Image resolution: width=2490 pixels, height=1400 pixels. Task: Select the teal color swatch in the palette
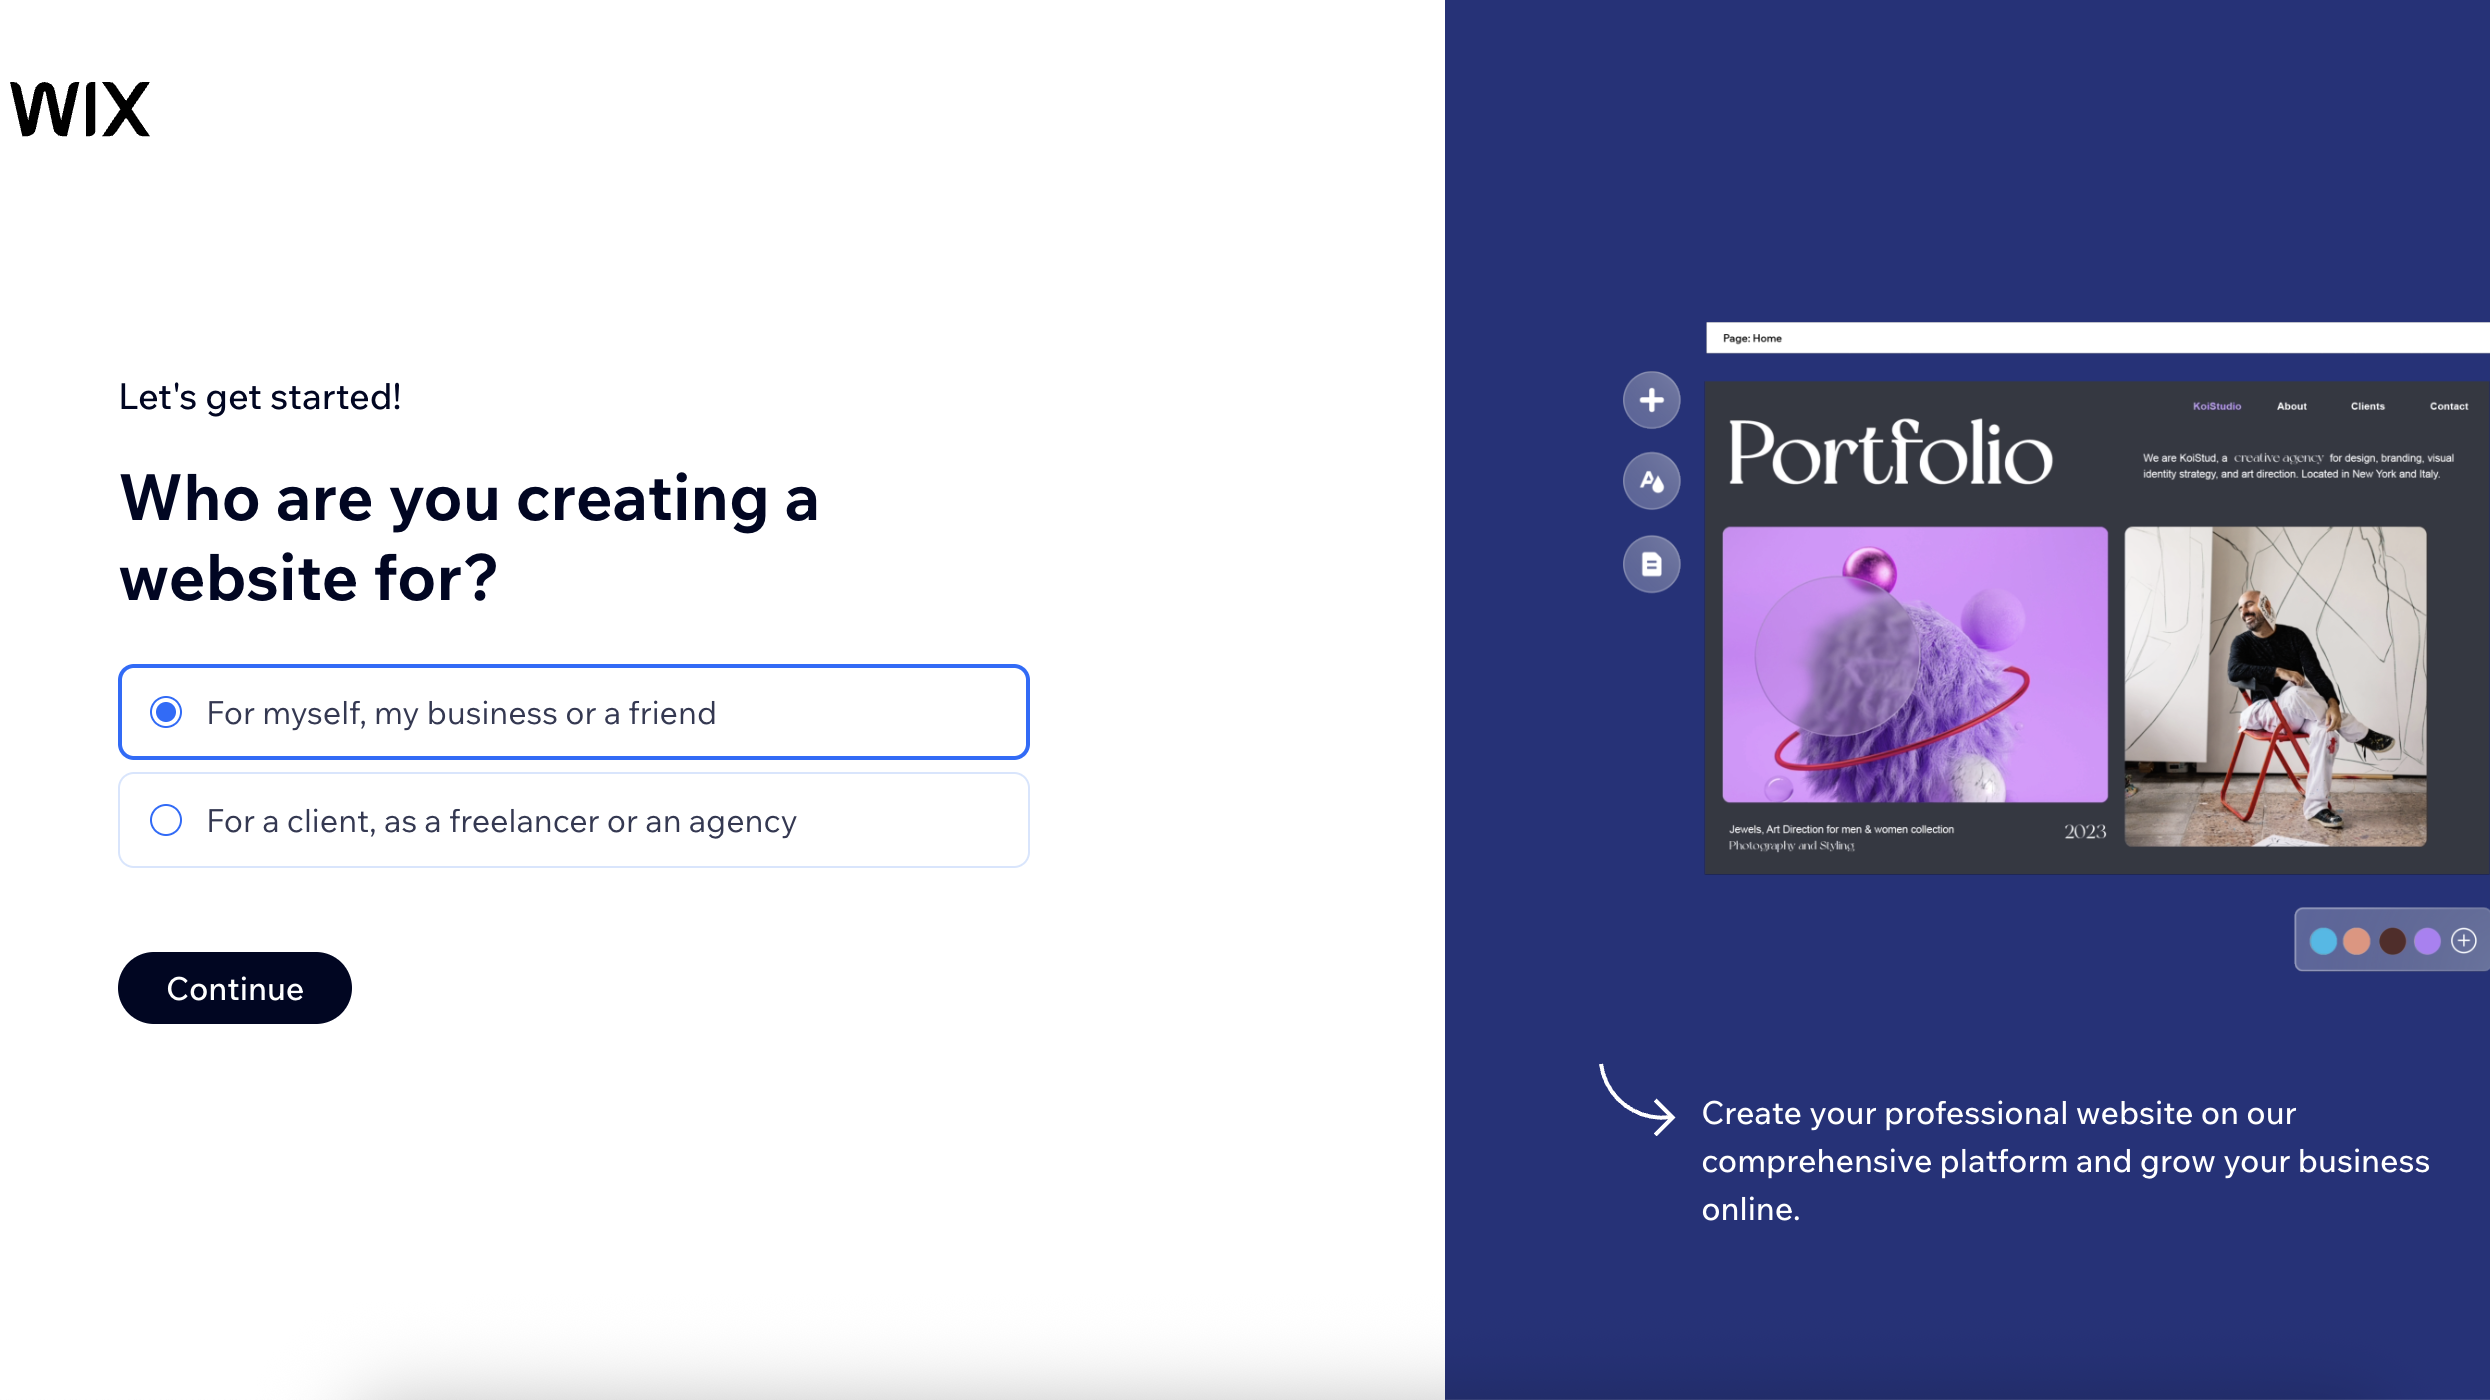coord(2325,940)
